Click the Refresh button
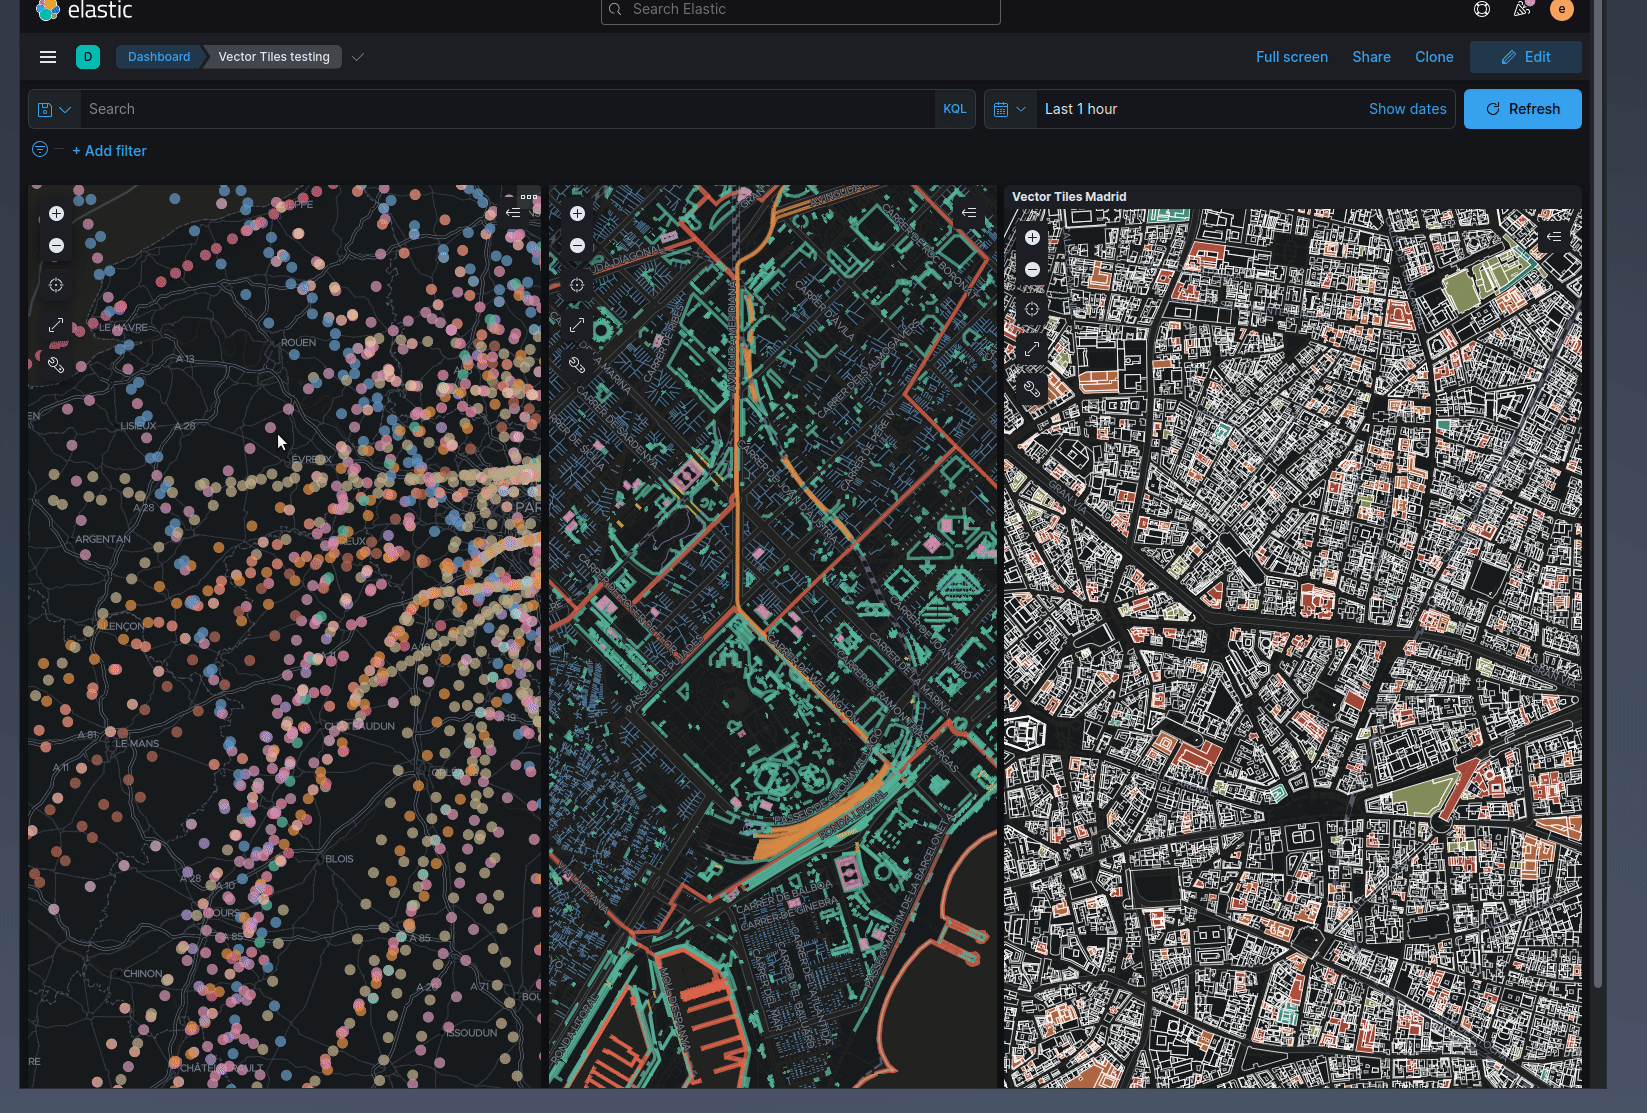Screen dimensions: 1647x1113 1521,108
